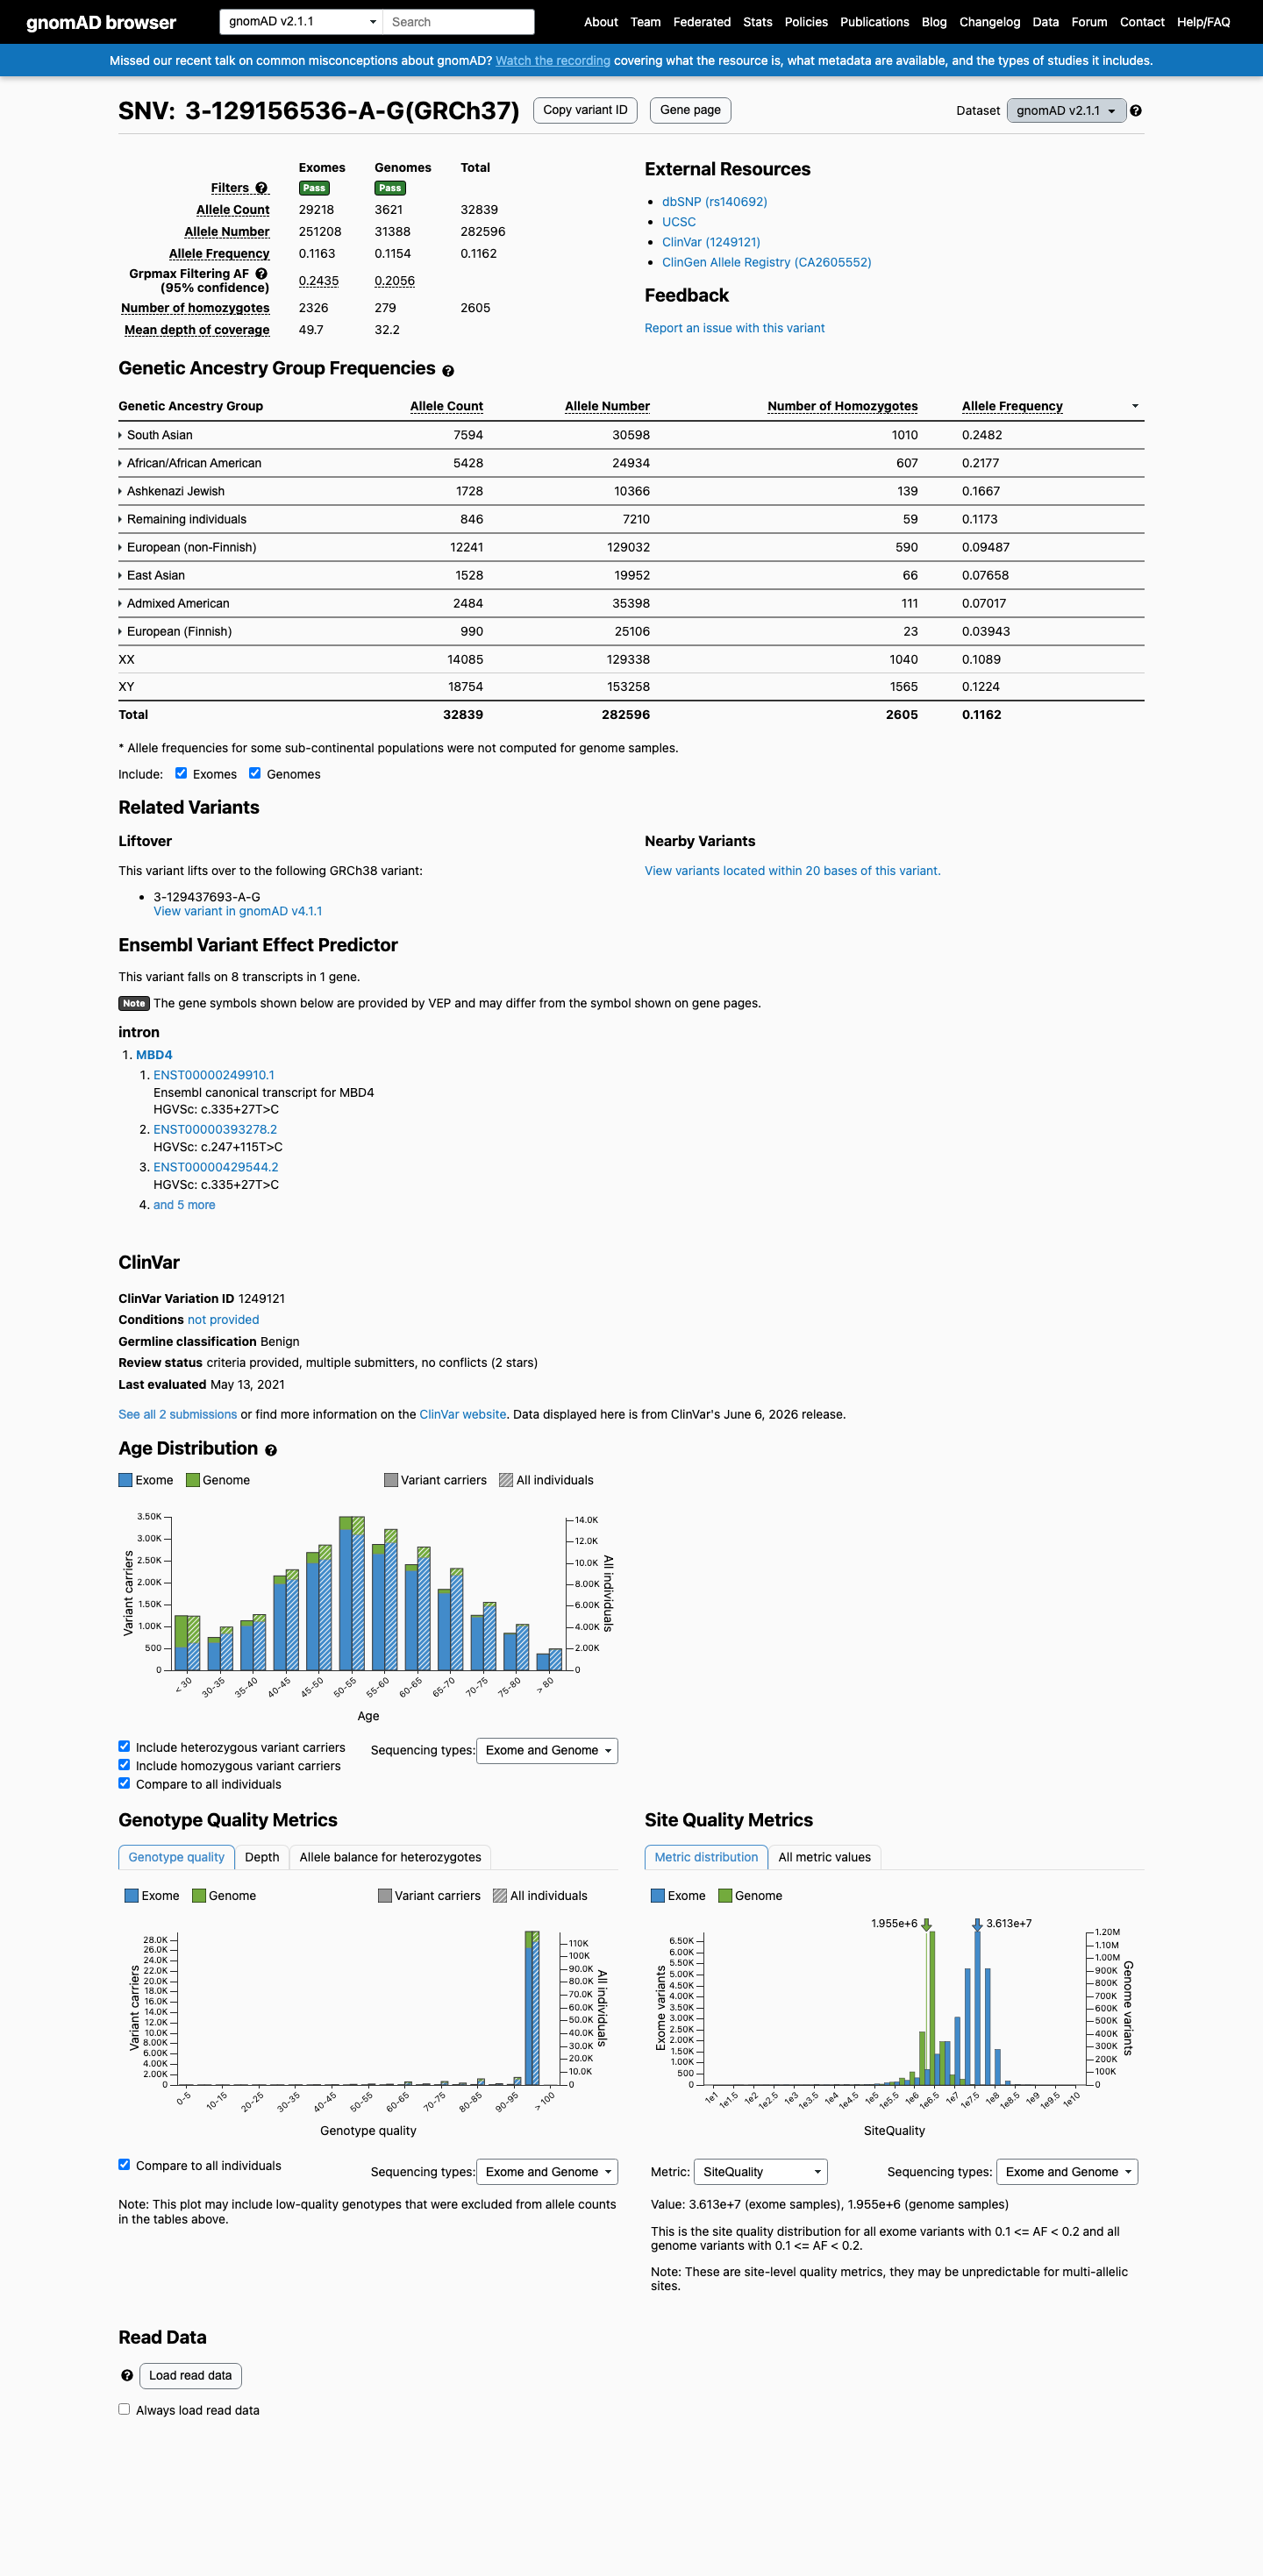Switch to Allele balance for heterozygotes tab

click(x=390, y=1857)
